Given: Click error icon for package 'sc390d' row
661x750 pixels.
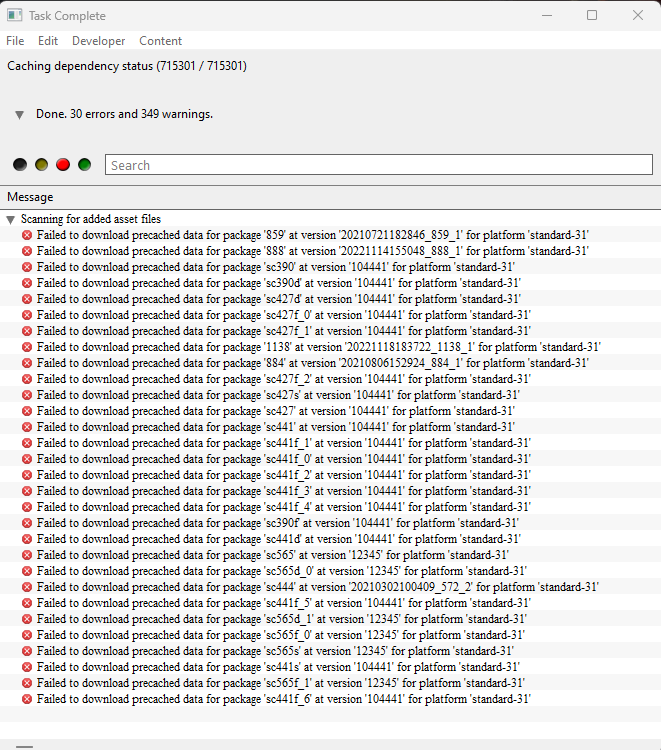Looking at the screenshot, I should (x=27, y=283).
